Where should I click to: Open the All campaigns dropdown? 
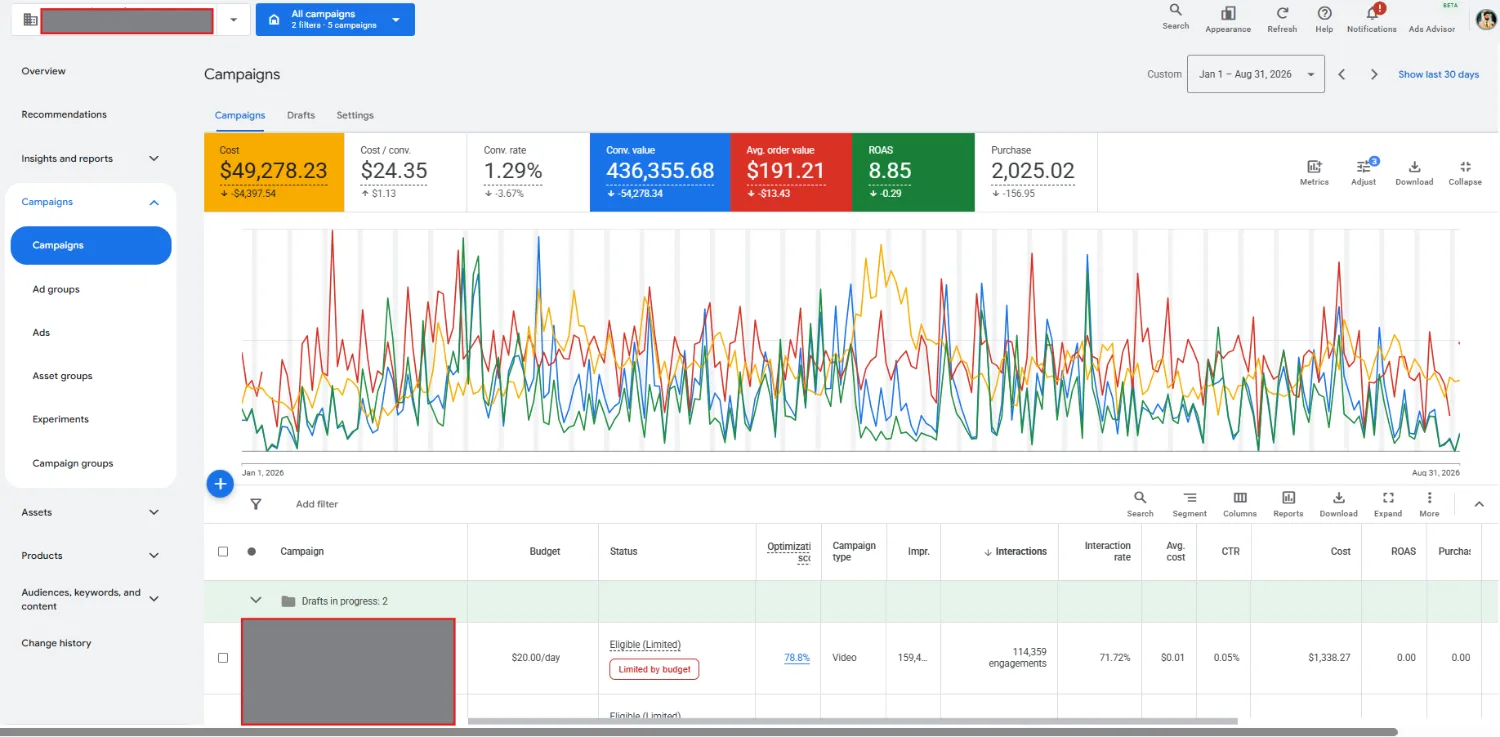pos(335,19)
